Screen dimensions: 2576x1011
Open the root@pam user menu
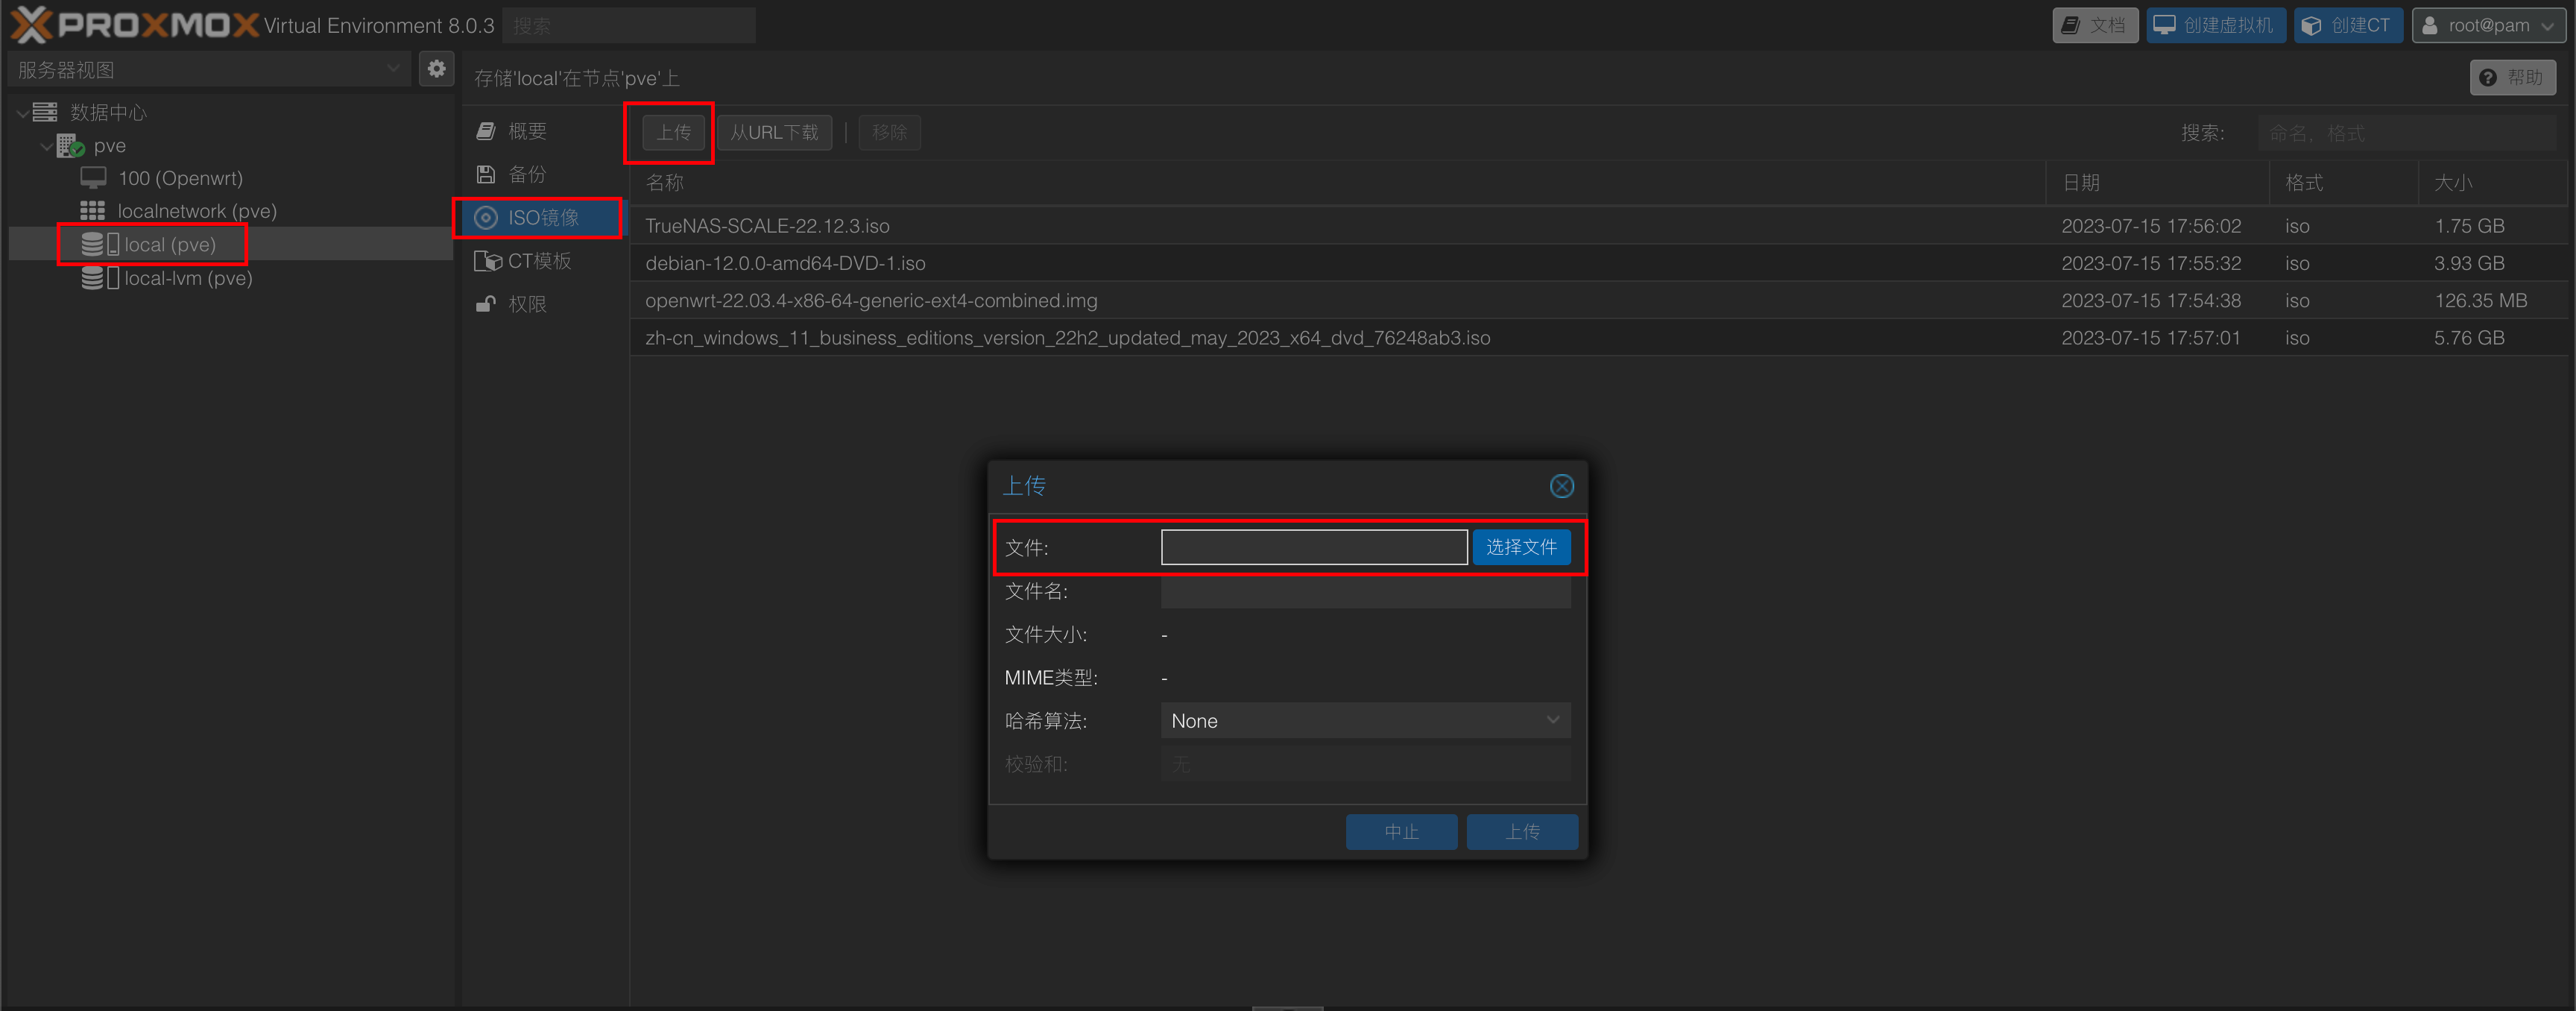(2488, 25)
